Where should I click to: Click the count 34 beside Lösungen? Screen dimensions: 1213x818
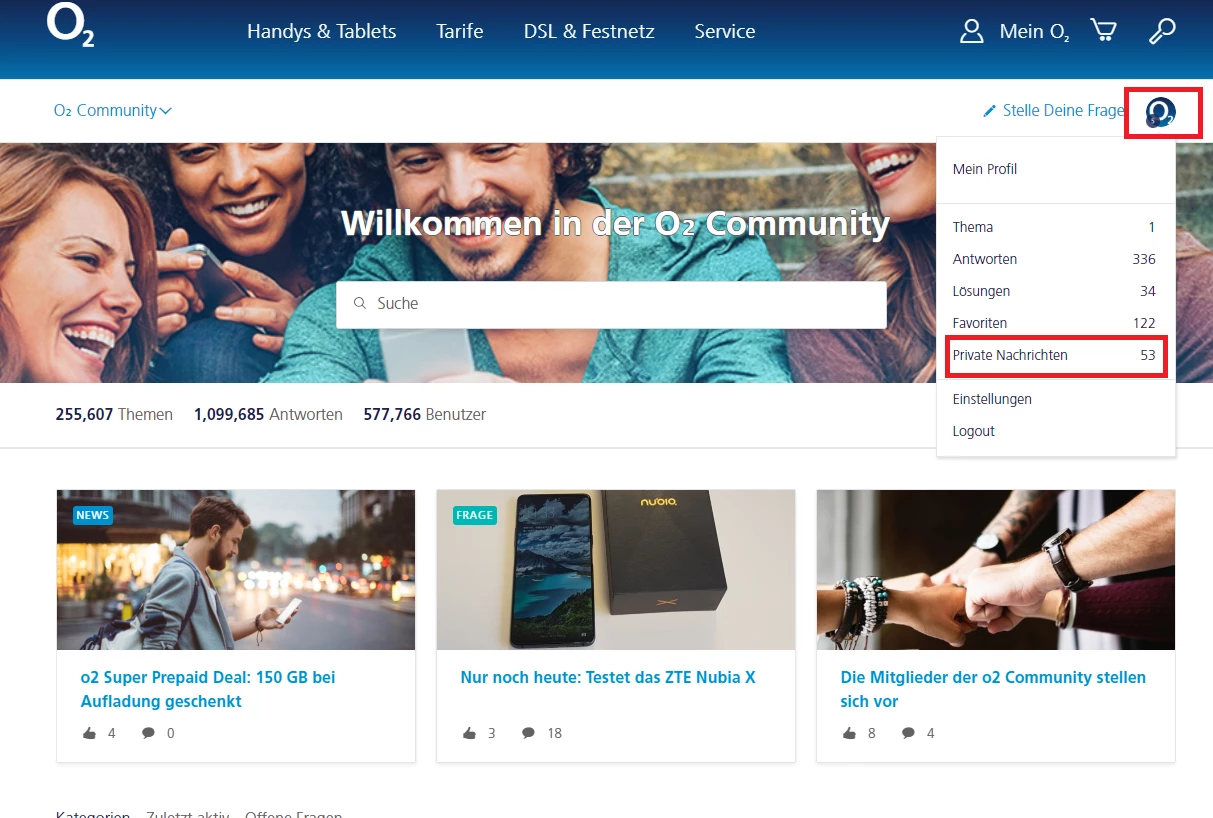[x=1148, y=291]
